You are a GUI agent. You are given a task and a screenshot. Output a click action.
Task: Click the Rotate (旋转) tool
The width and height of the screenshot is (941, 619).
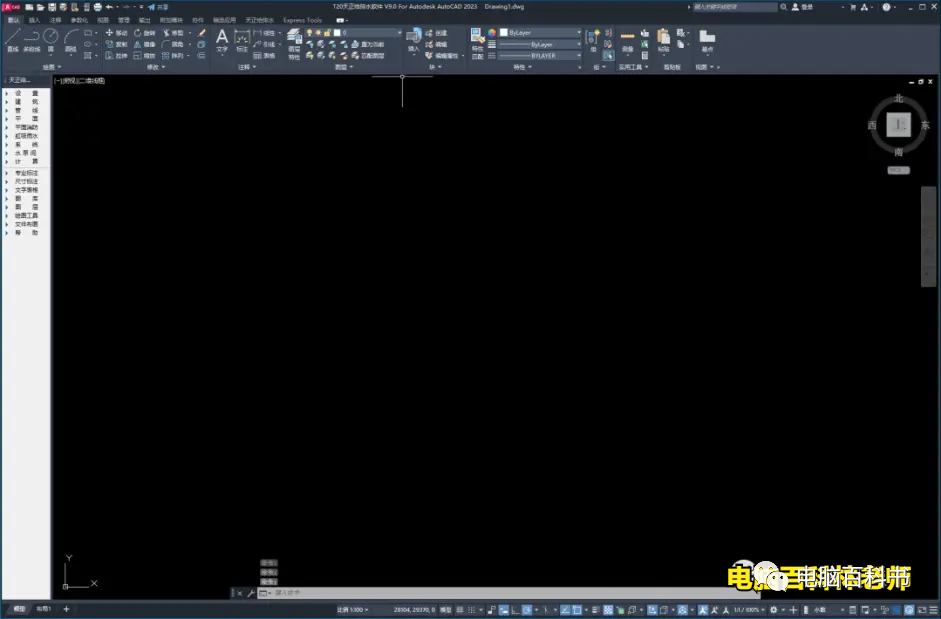pos(144,32)
